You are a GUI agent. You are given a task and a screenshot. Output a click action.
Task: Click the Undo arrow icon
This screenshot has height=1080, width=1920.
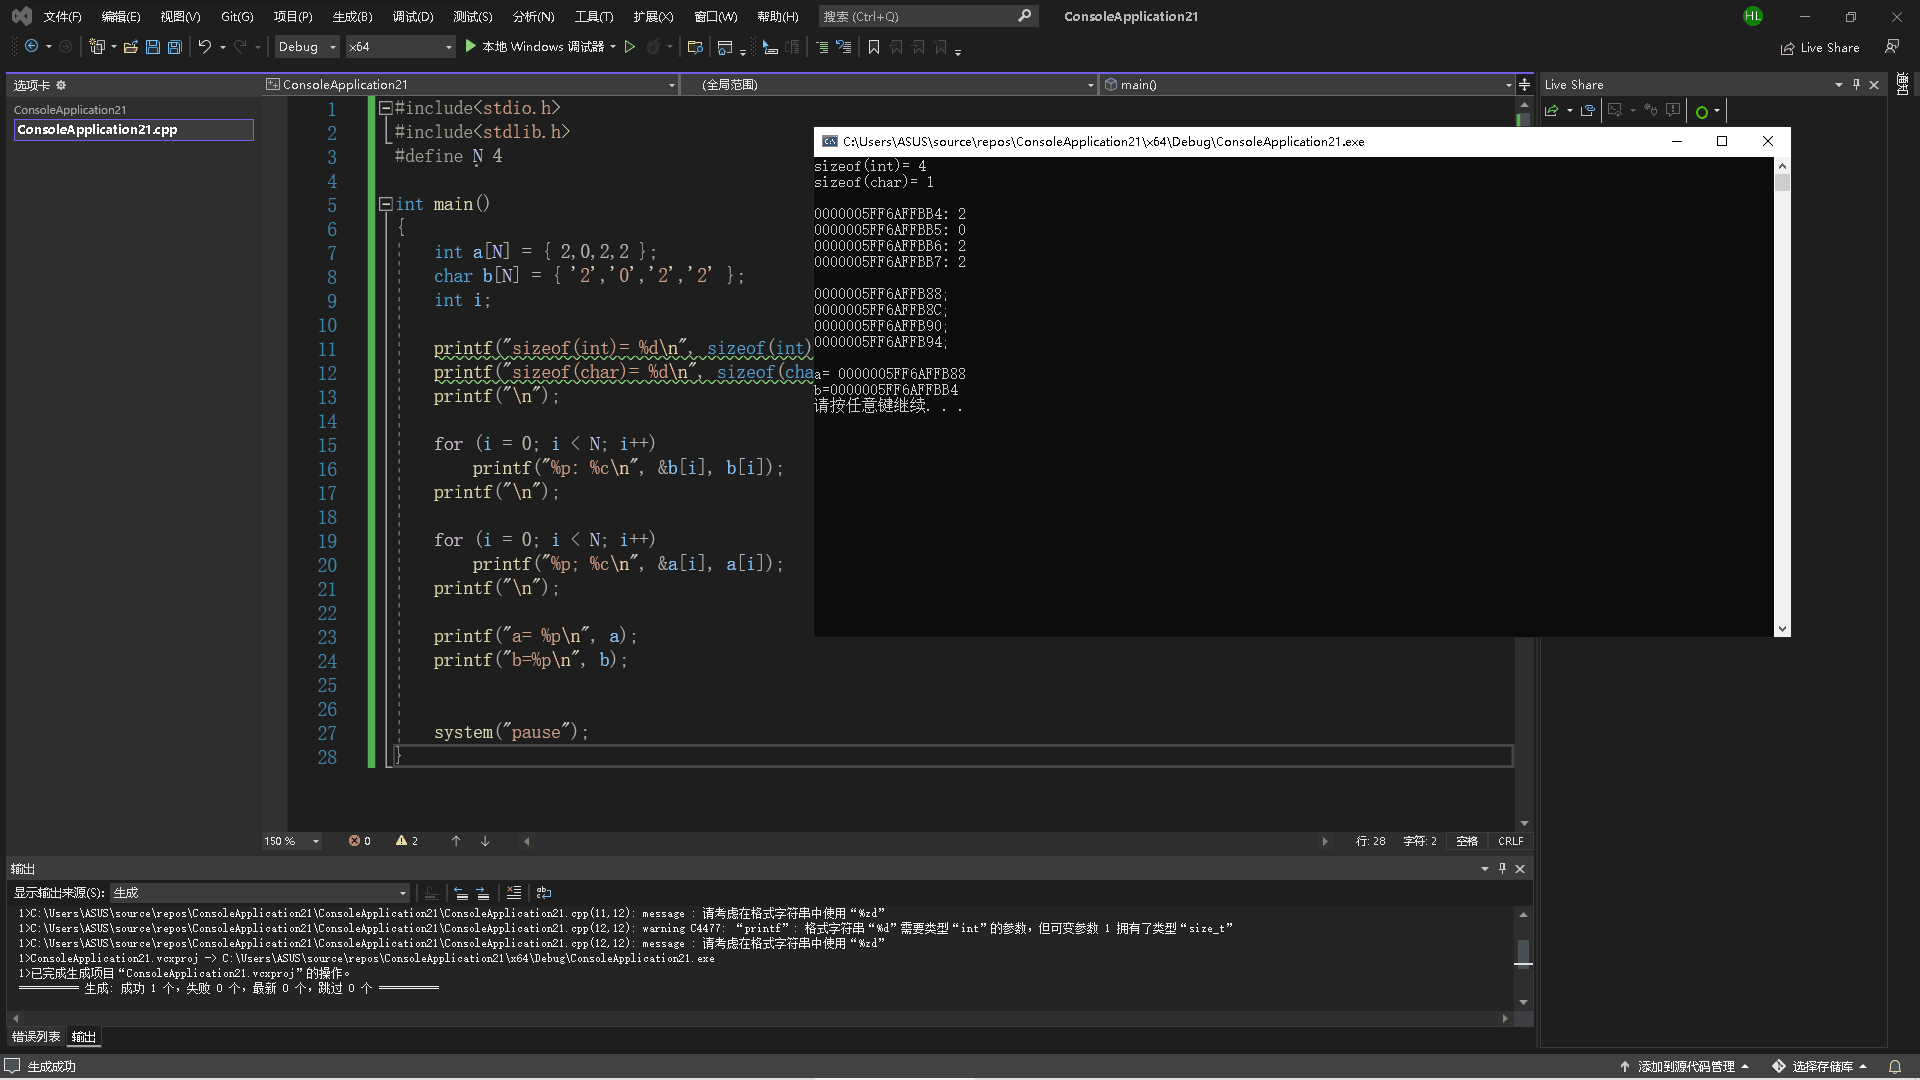coord(204,47)
